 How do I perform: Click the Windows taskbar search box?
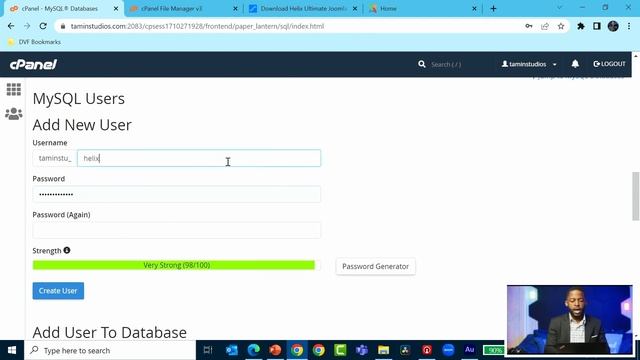pos(110,350)
